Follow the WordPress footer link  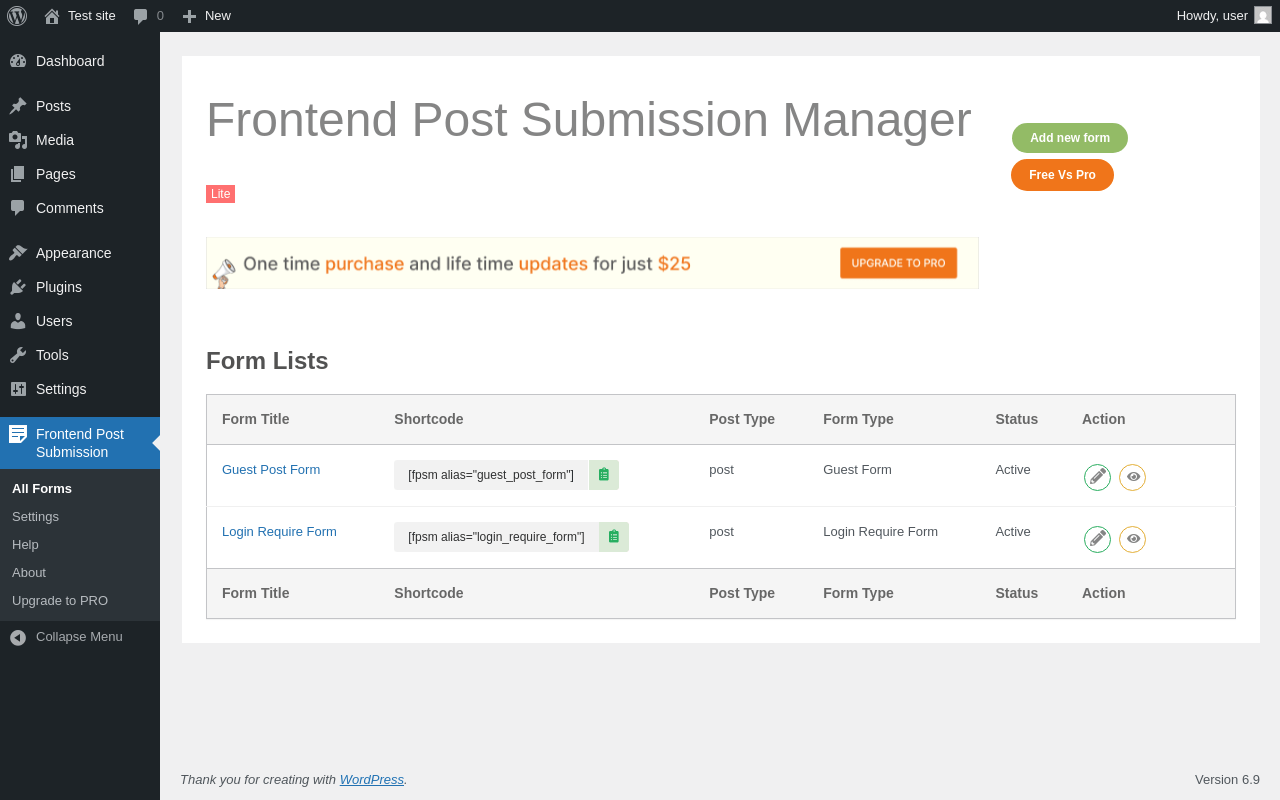click(371, 780)
